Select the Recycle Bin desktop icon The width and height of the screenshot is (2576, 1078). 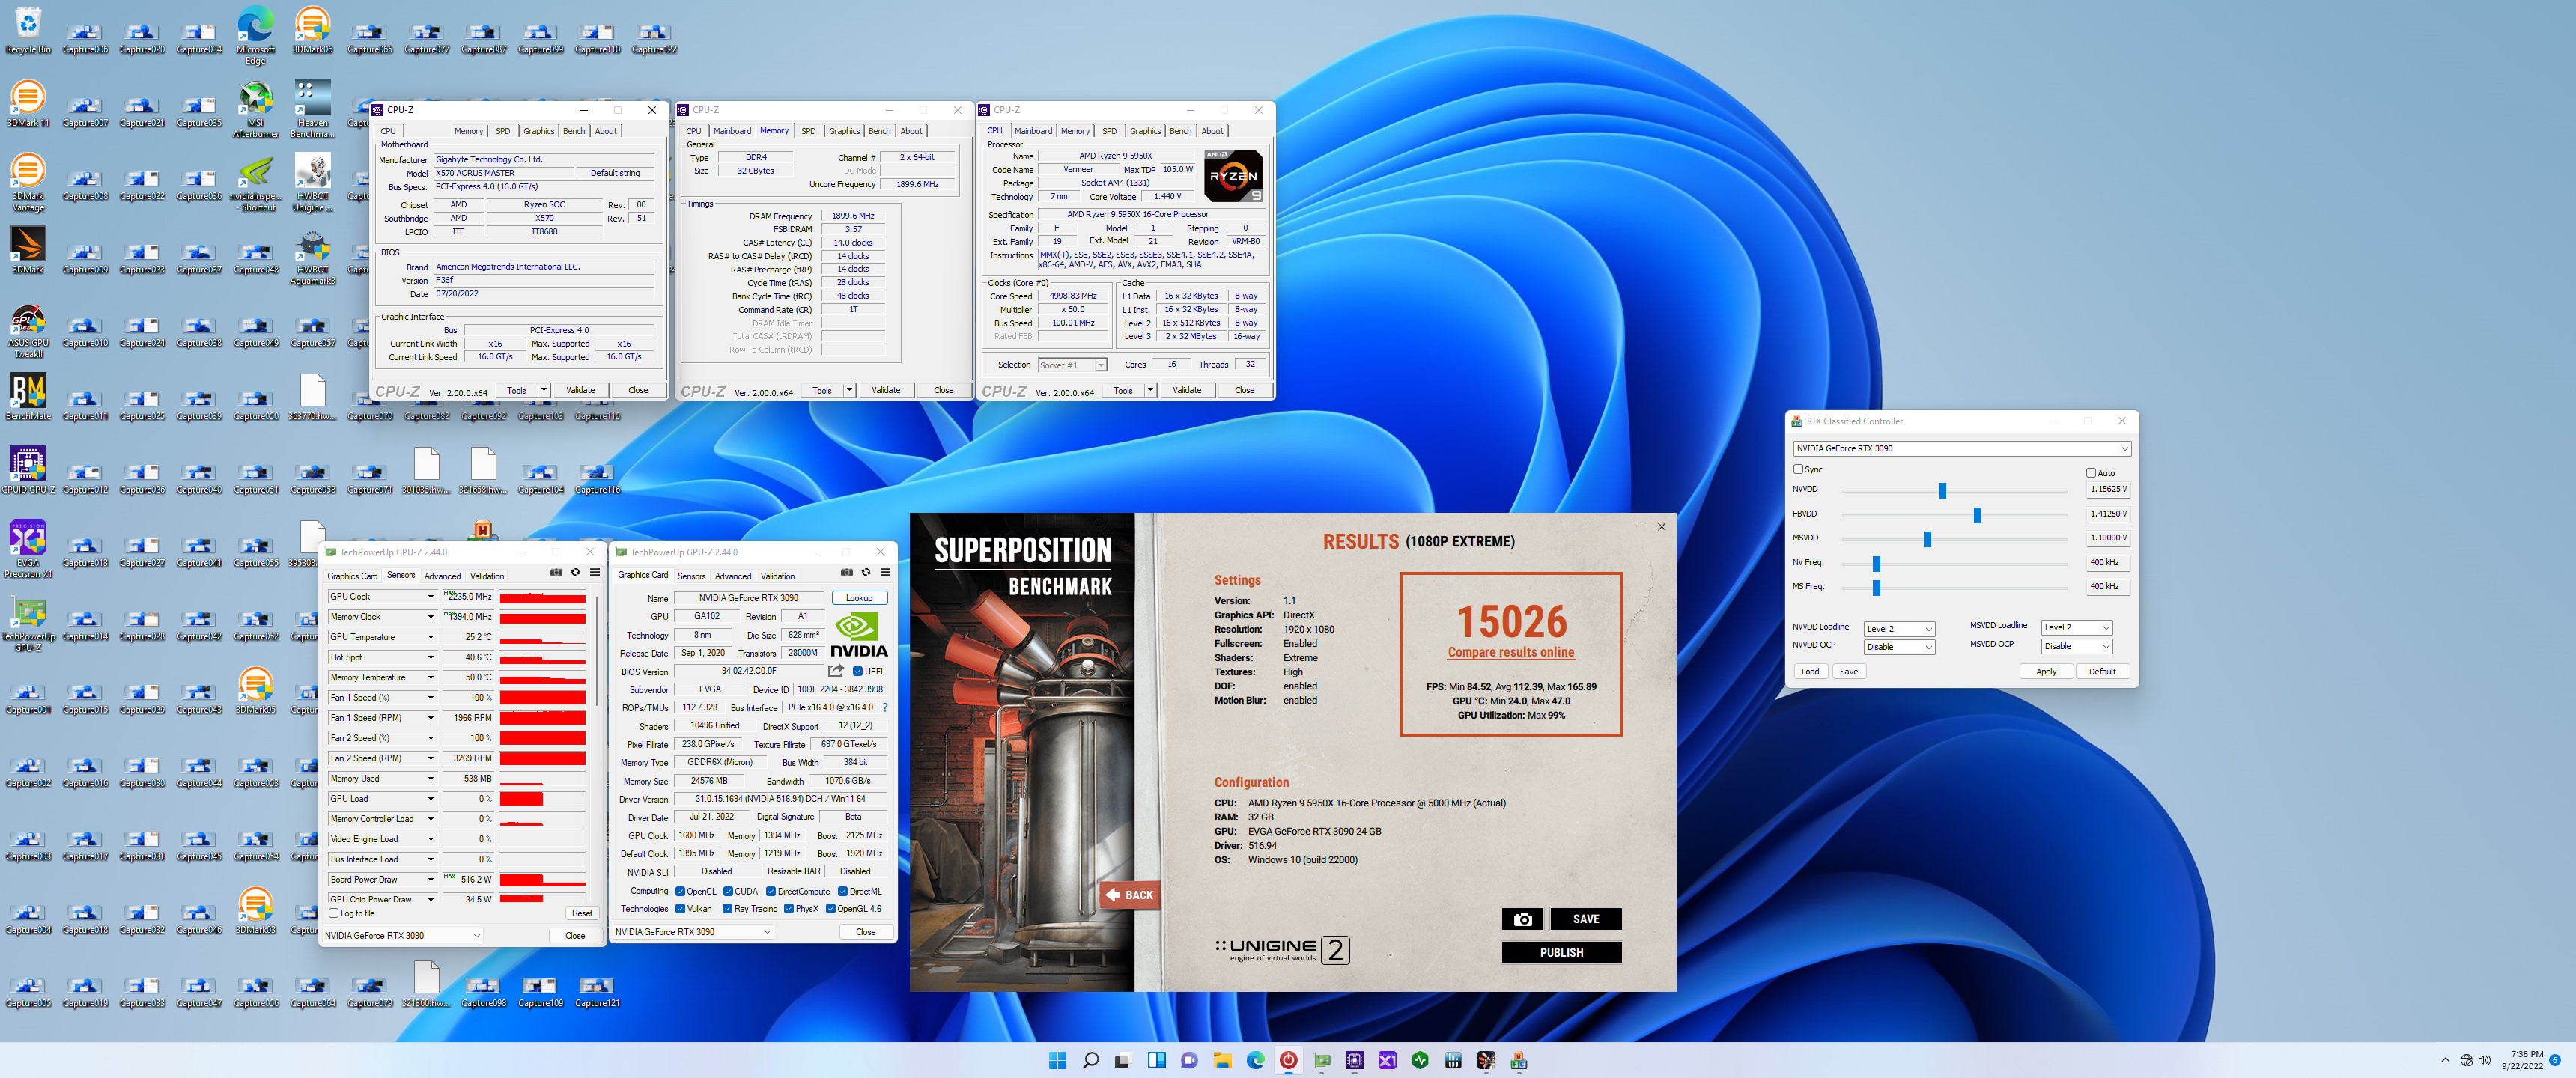point(28,30)
